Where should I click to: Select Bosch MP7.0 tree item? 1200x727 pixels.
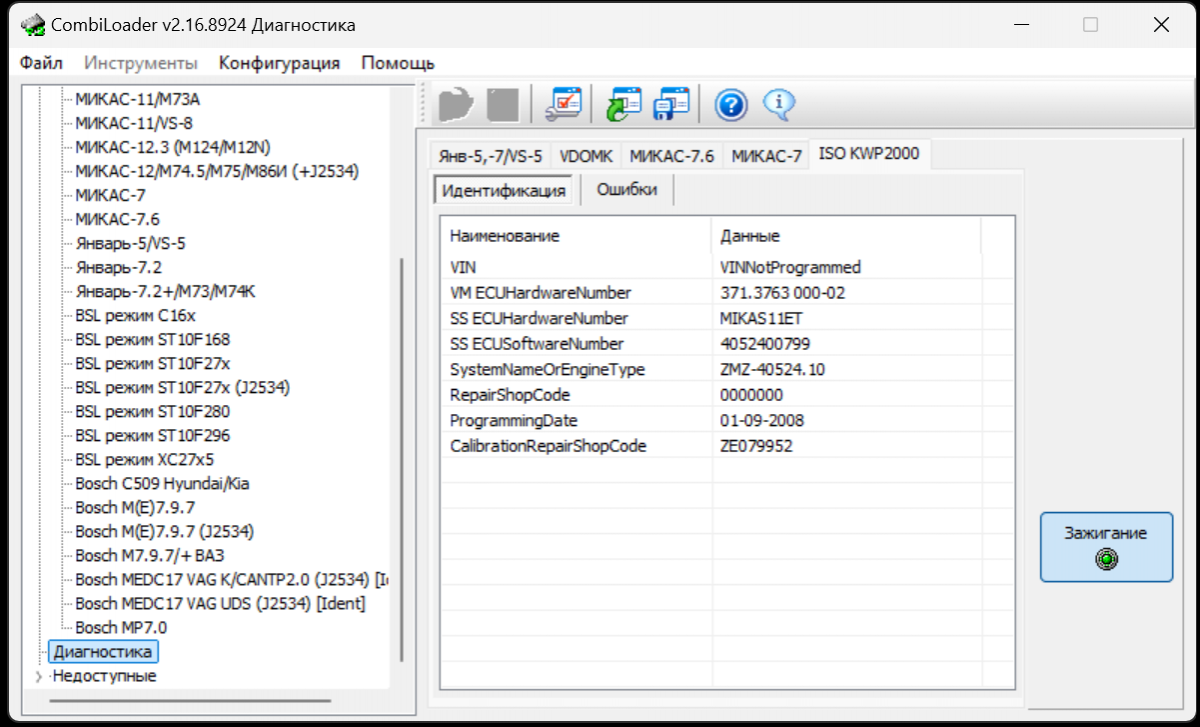coord(121,627)
